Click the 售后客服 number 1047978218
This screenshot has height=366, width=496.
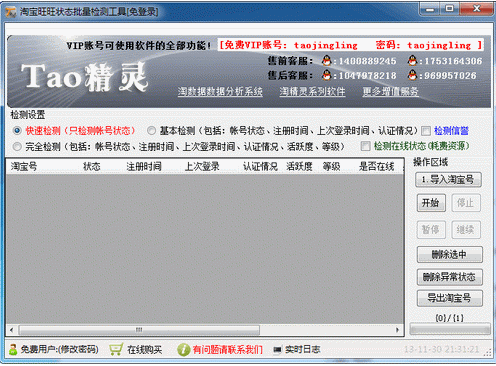coord(367,76)
